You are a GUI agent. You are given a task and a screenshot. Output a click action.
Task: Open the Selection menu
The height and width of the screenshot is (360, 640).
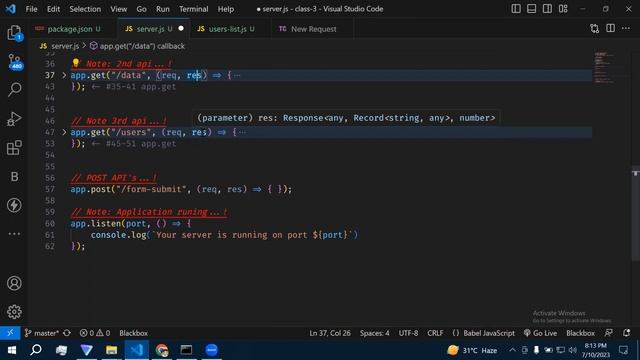pos(85,9)
